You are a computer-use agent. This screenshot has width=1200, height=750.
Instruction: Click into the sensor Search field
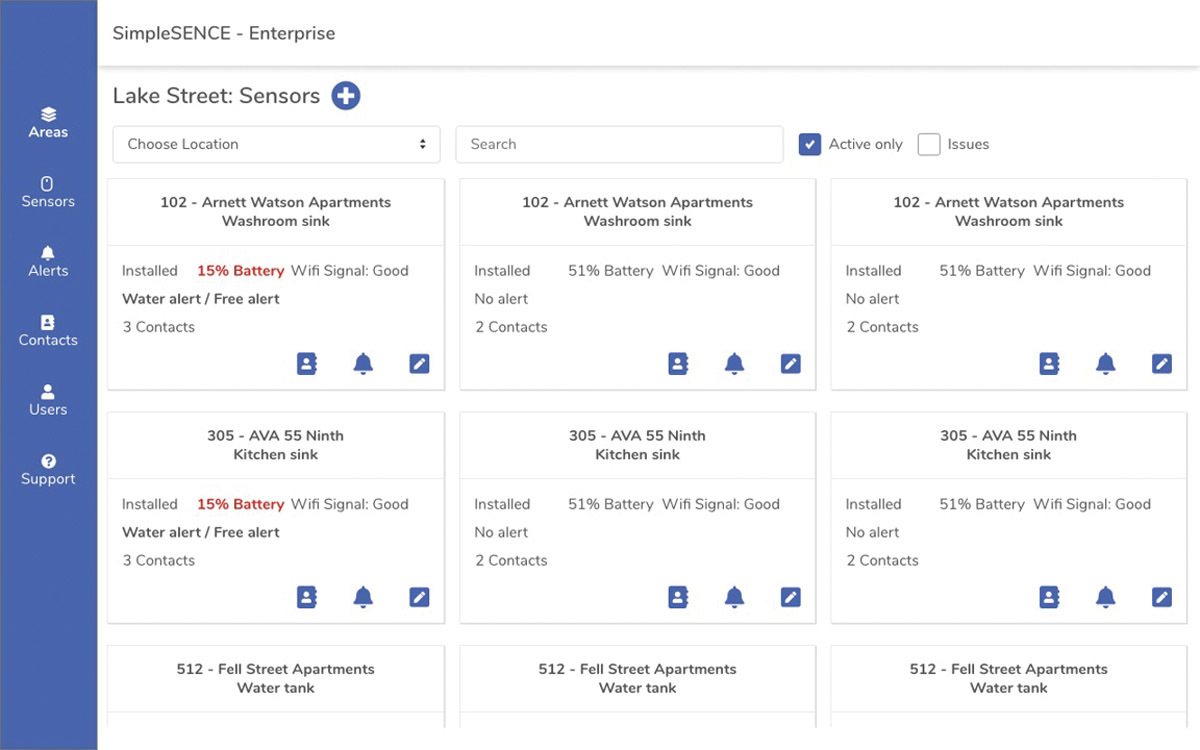click(619, 144)
